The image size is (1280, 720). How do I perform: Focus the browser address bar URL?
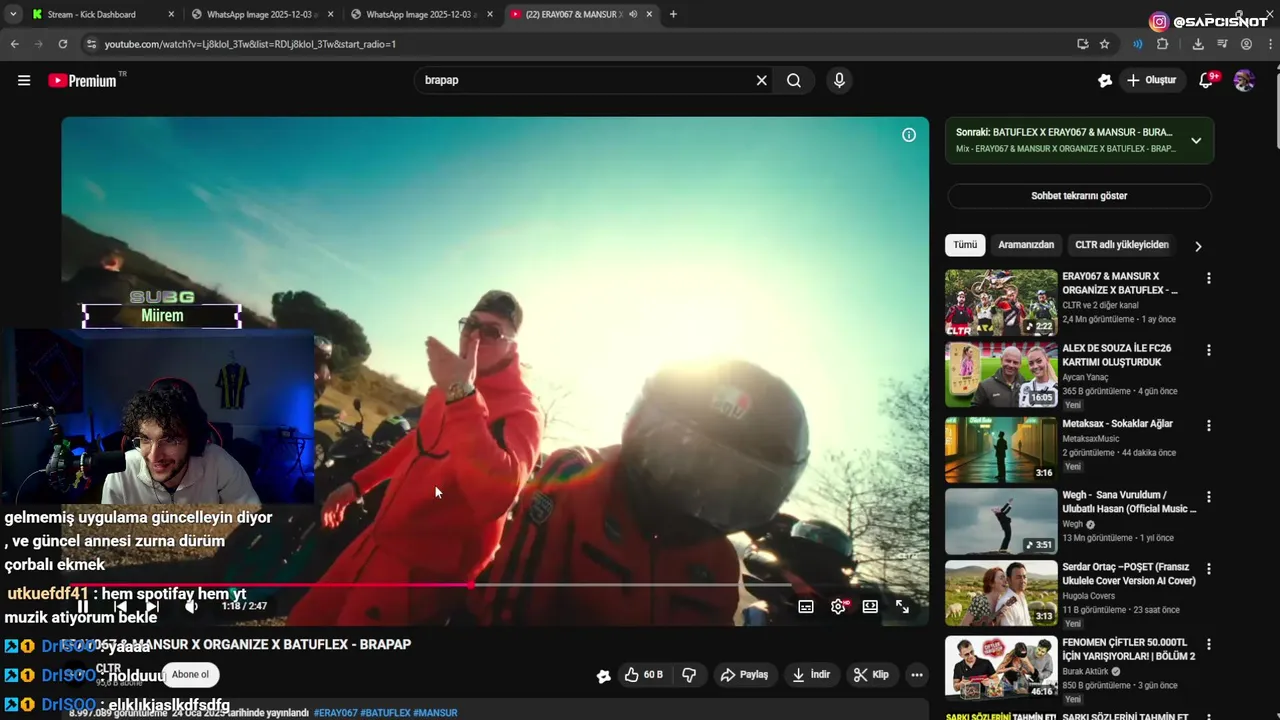(250, 44)
